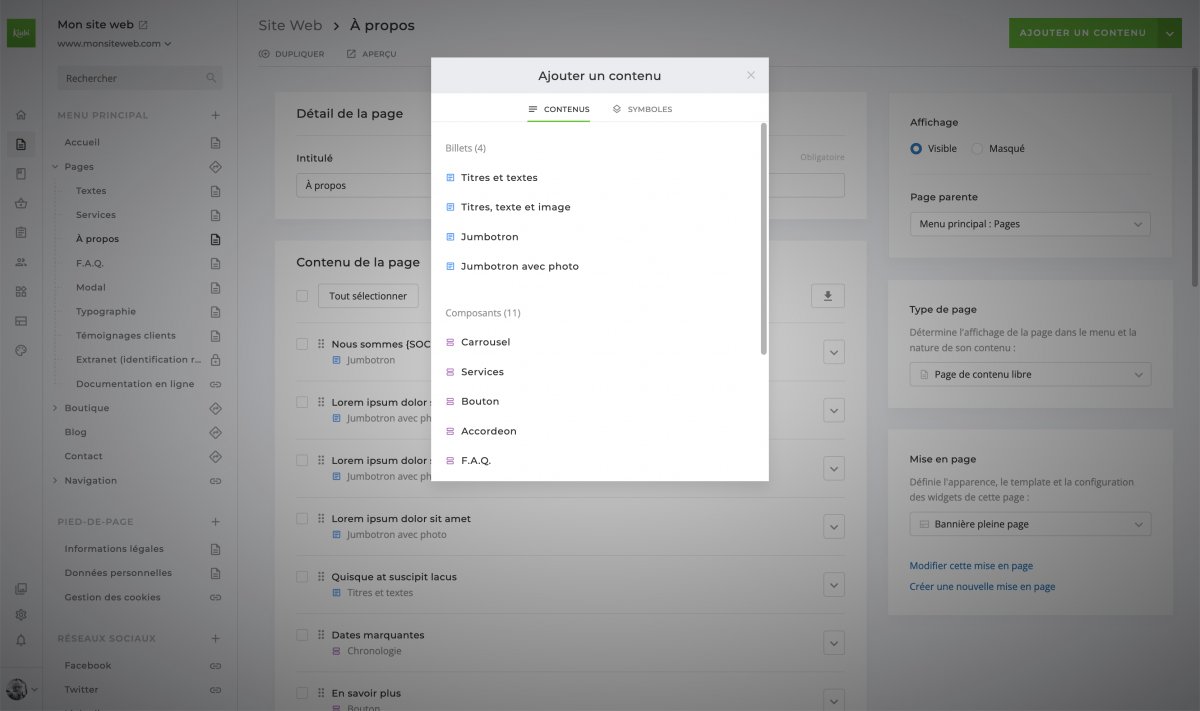Switch to the Contenus tab
The image size is (1200, 711).
559,109
